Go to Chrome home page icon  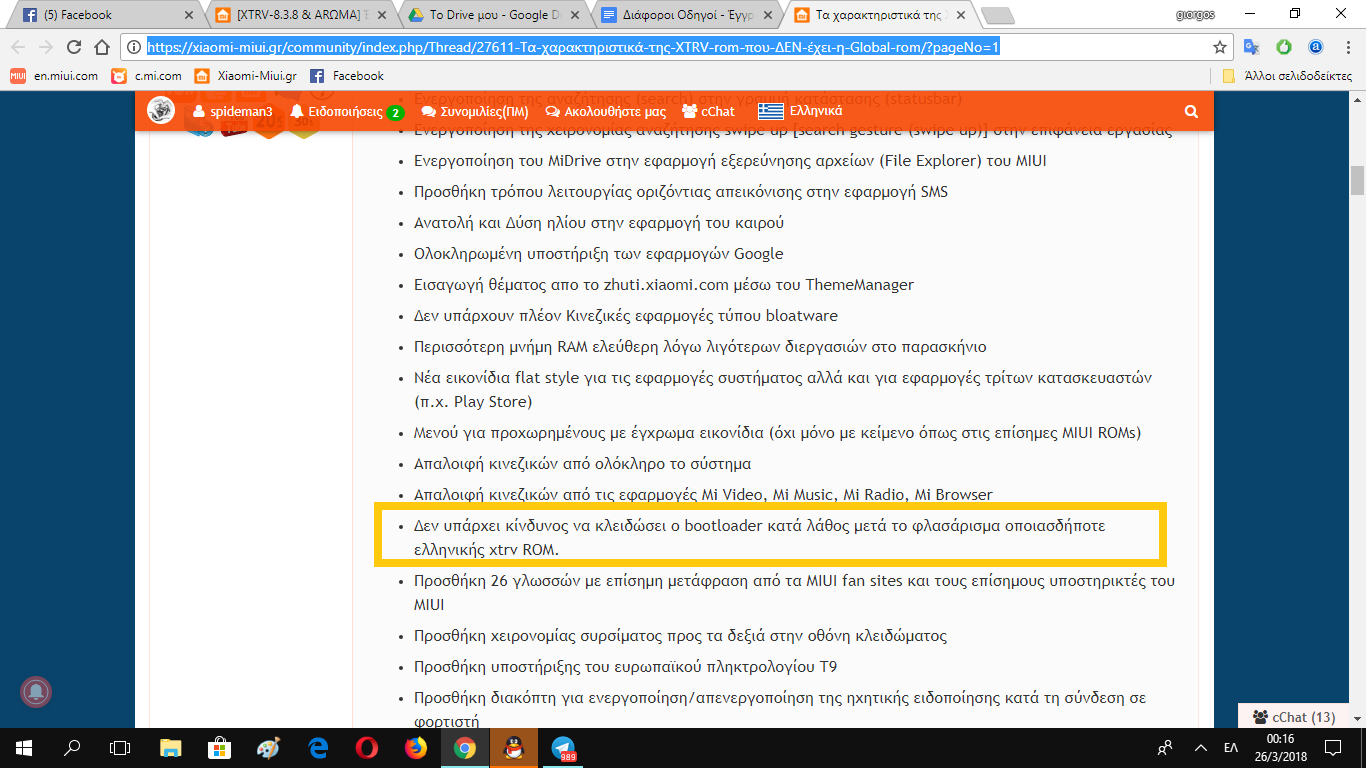point(101,47)
